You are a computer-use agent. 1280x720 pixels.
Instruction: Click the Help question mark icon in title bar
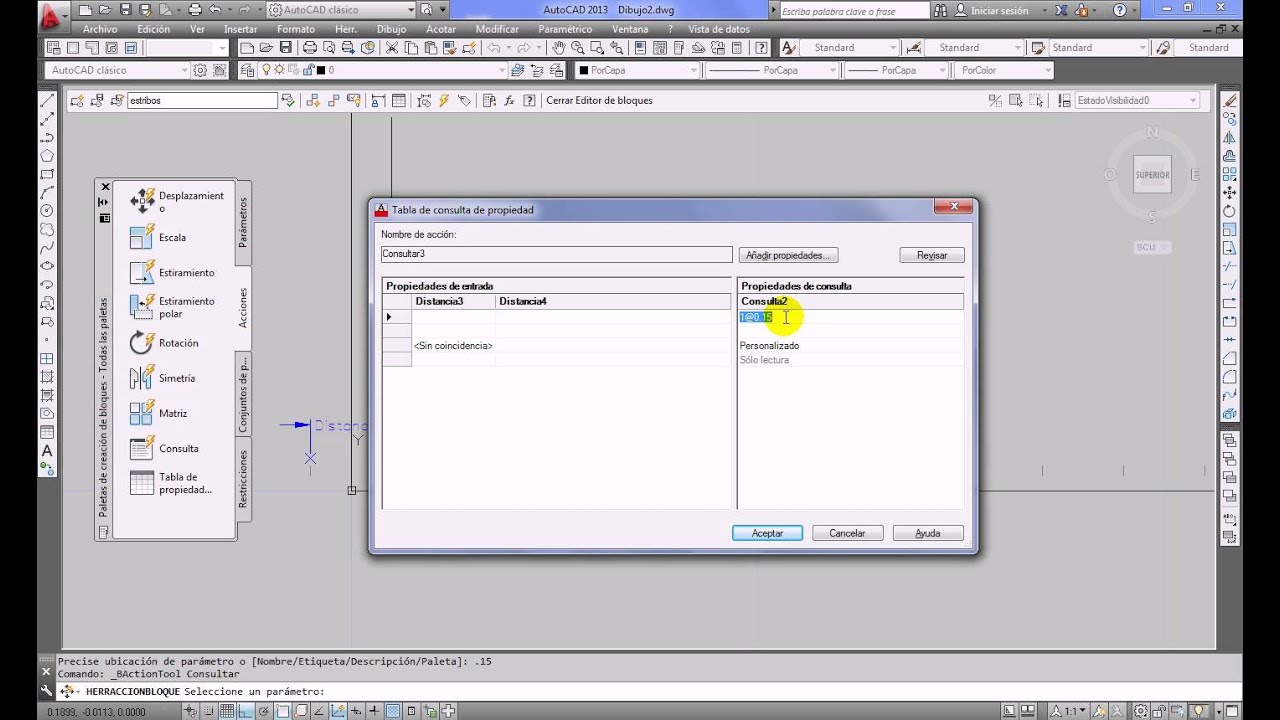pos(1119,10)
